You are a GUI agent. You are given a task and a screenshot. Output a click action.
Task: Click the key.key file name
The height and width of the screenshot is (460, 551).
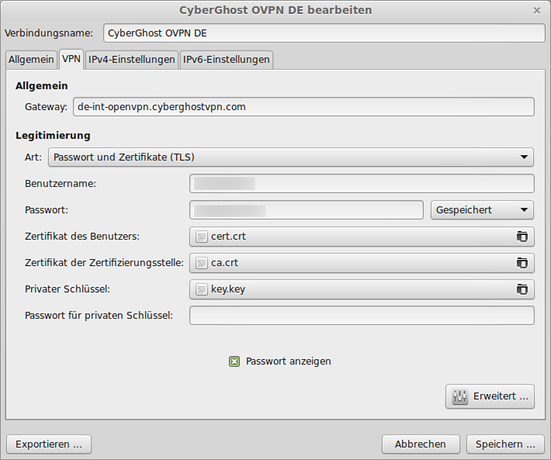(228, 290)
